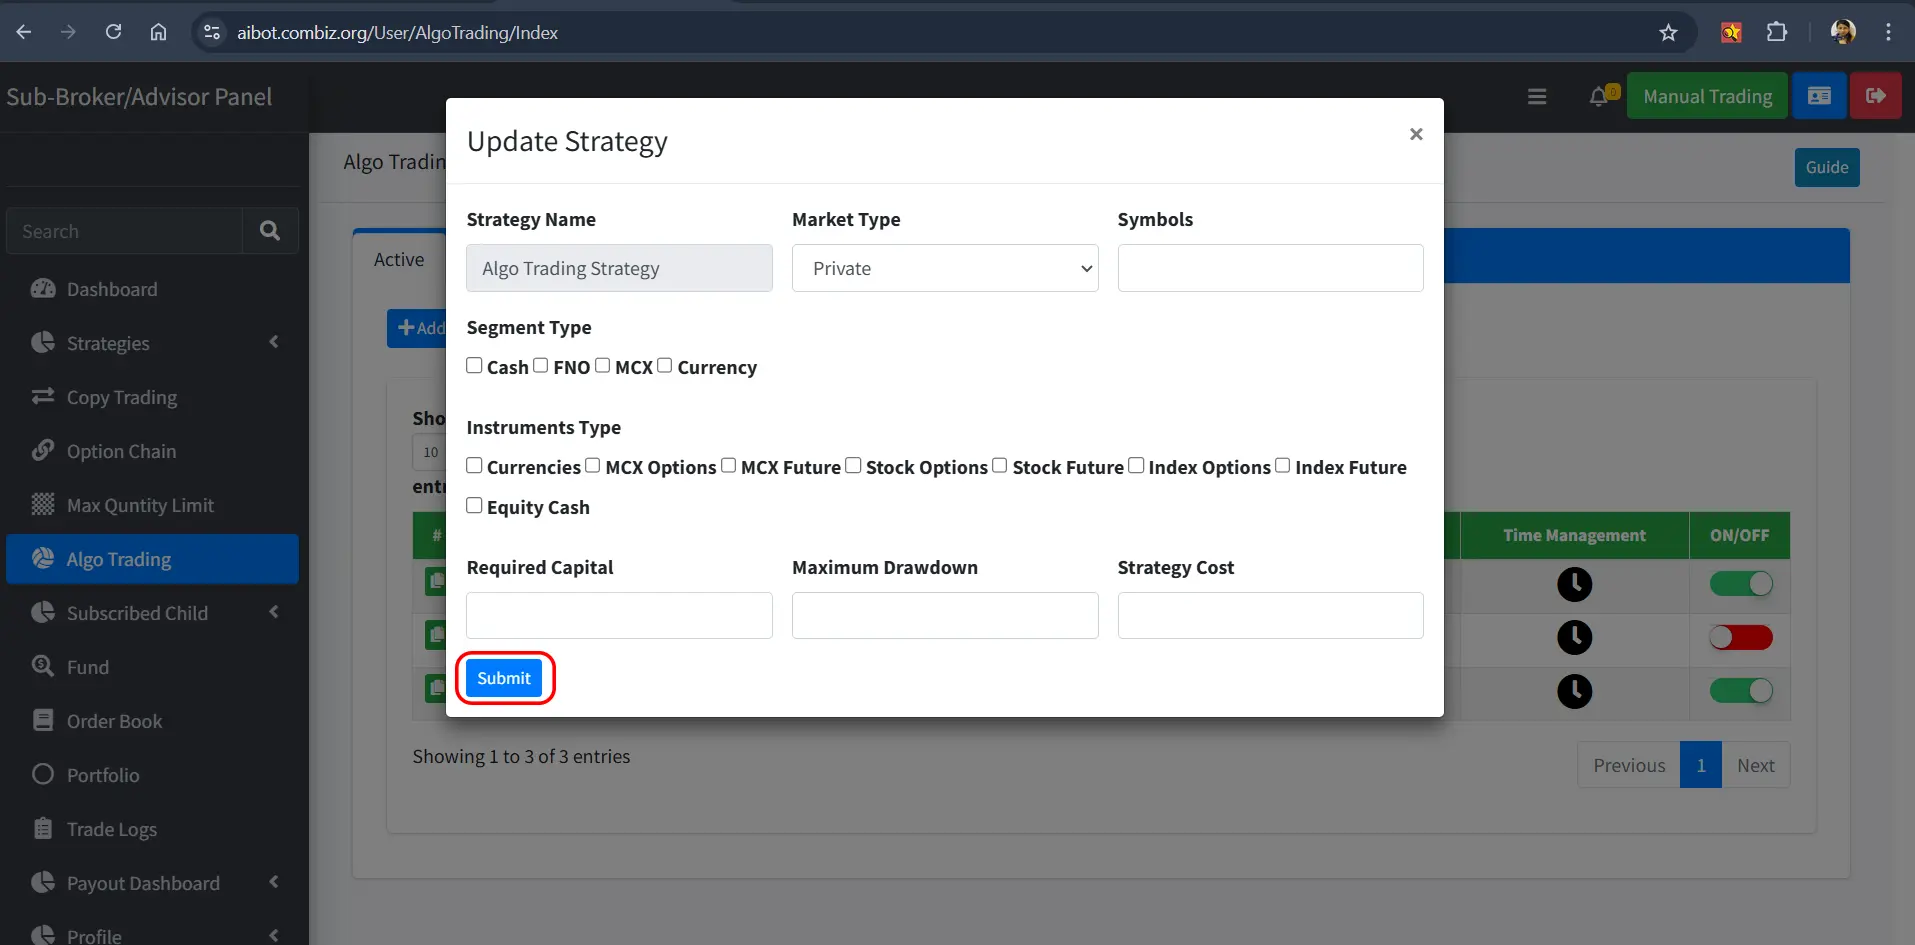This screenshot has height=945, width=1915.
Task: Toggle the hamburger sidebar menu
Action: coord(1537,96)
